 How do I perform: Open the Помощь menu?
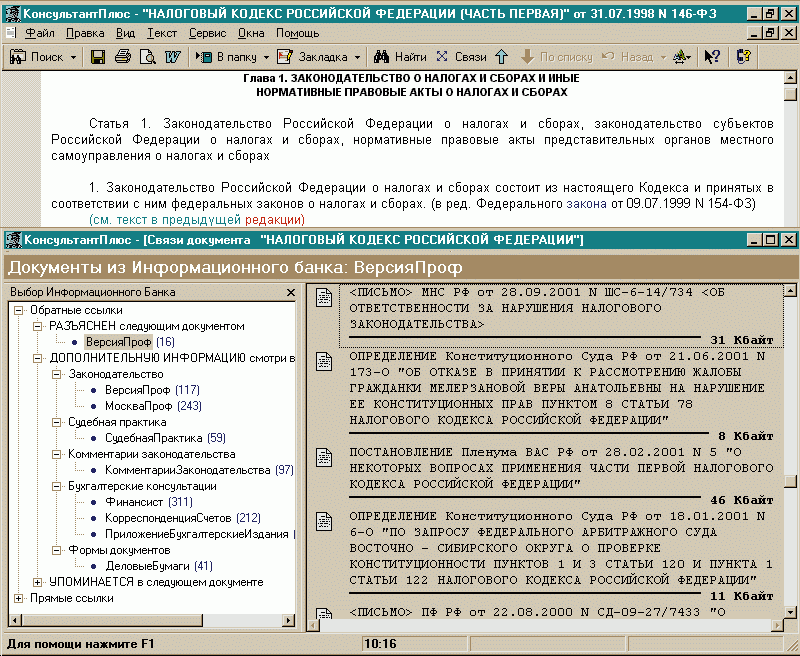(x=297, y=33)
